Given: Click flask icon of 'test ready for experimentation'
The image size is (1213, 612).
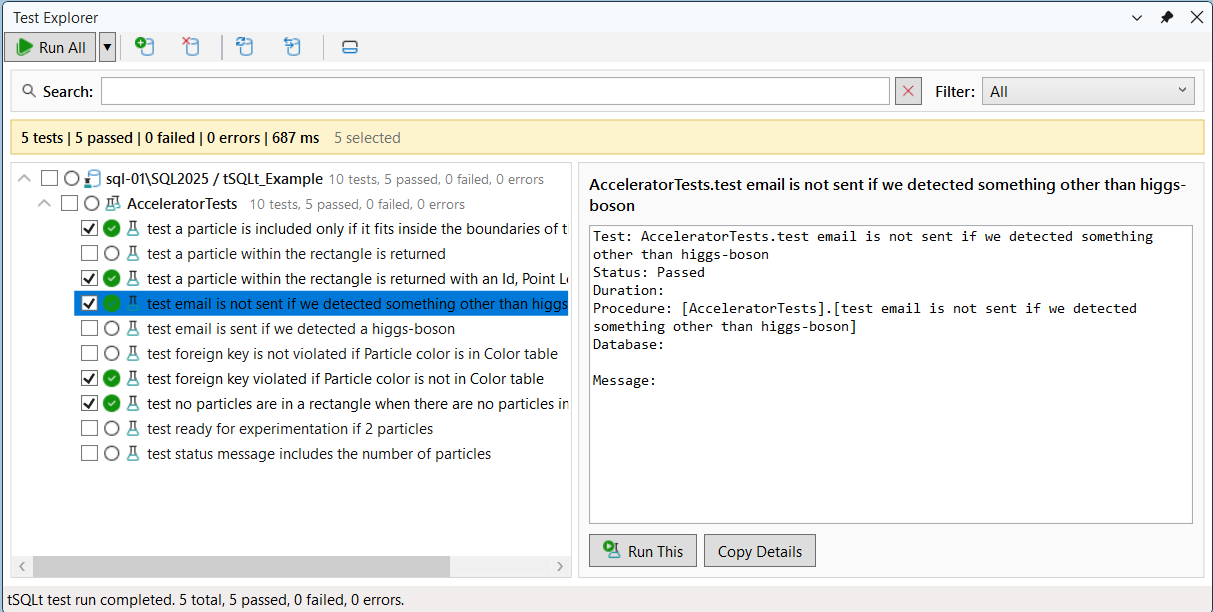Looking at the screenshot, I should pos(132,429).
